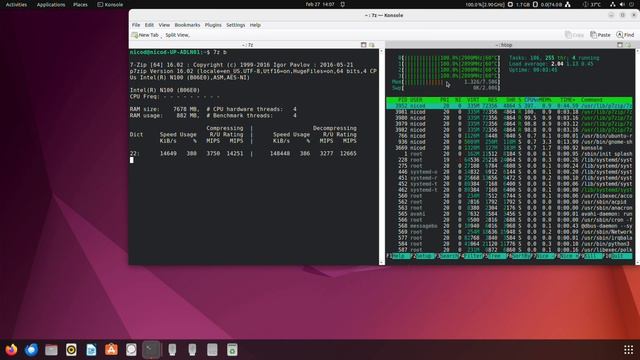
Task: Select the konsole process row in htop
Action: click(509, 148)
